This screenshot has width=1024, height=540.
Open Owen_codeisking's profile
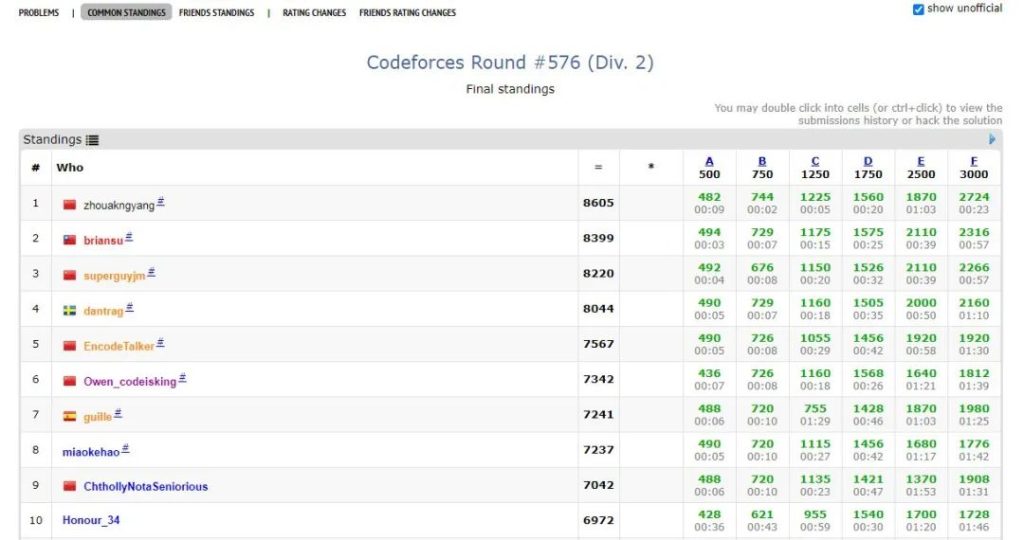coord(130,382)
